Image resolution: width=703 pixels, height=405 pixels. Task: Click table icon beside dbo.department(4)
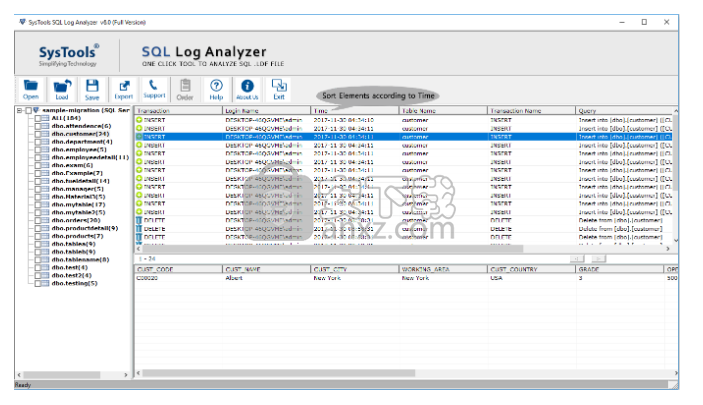[x=45, y=142]
